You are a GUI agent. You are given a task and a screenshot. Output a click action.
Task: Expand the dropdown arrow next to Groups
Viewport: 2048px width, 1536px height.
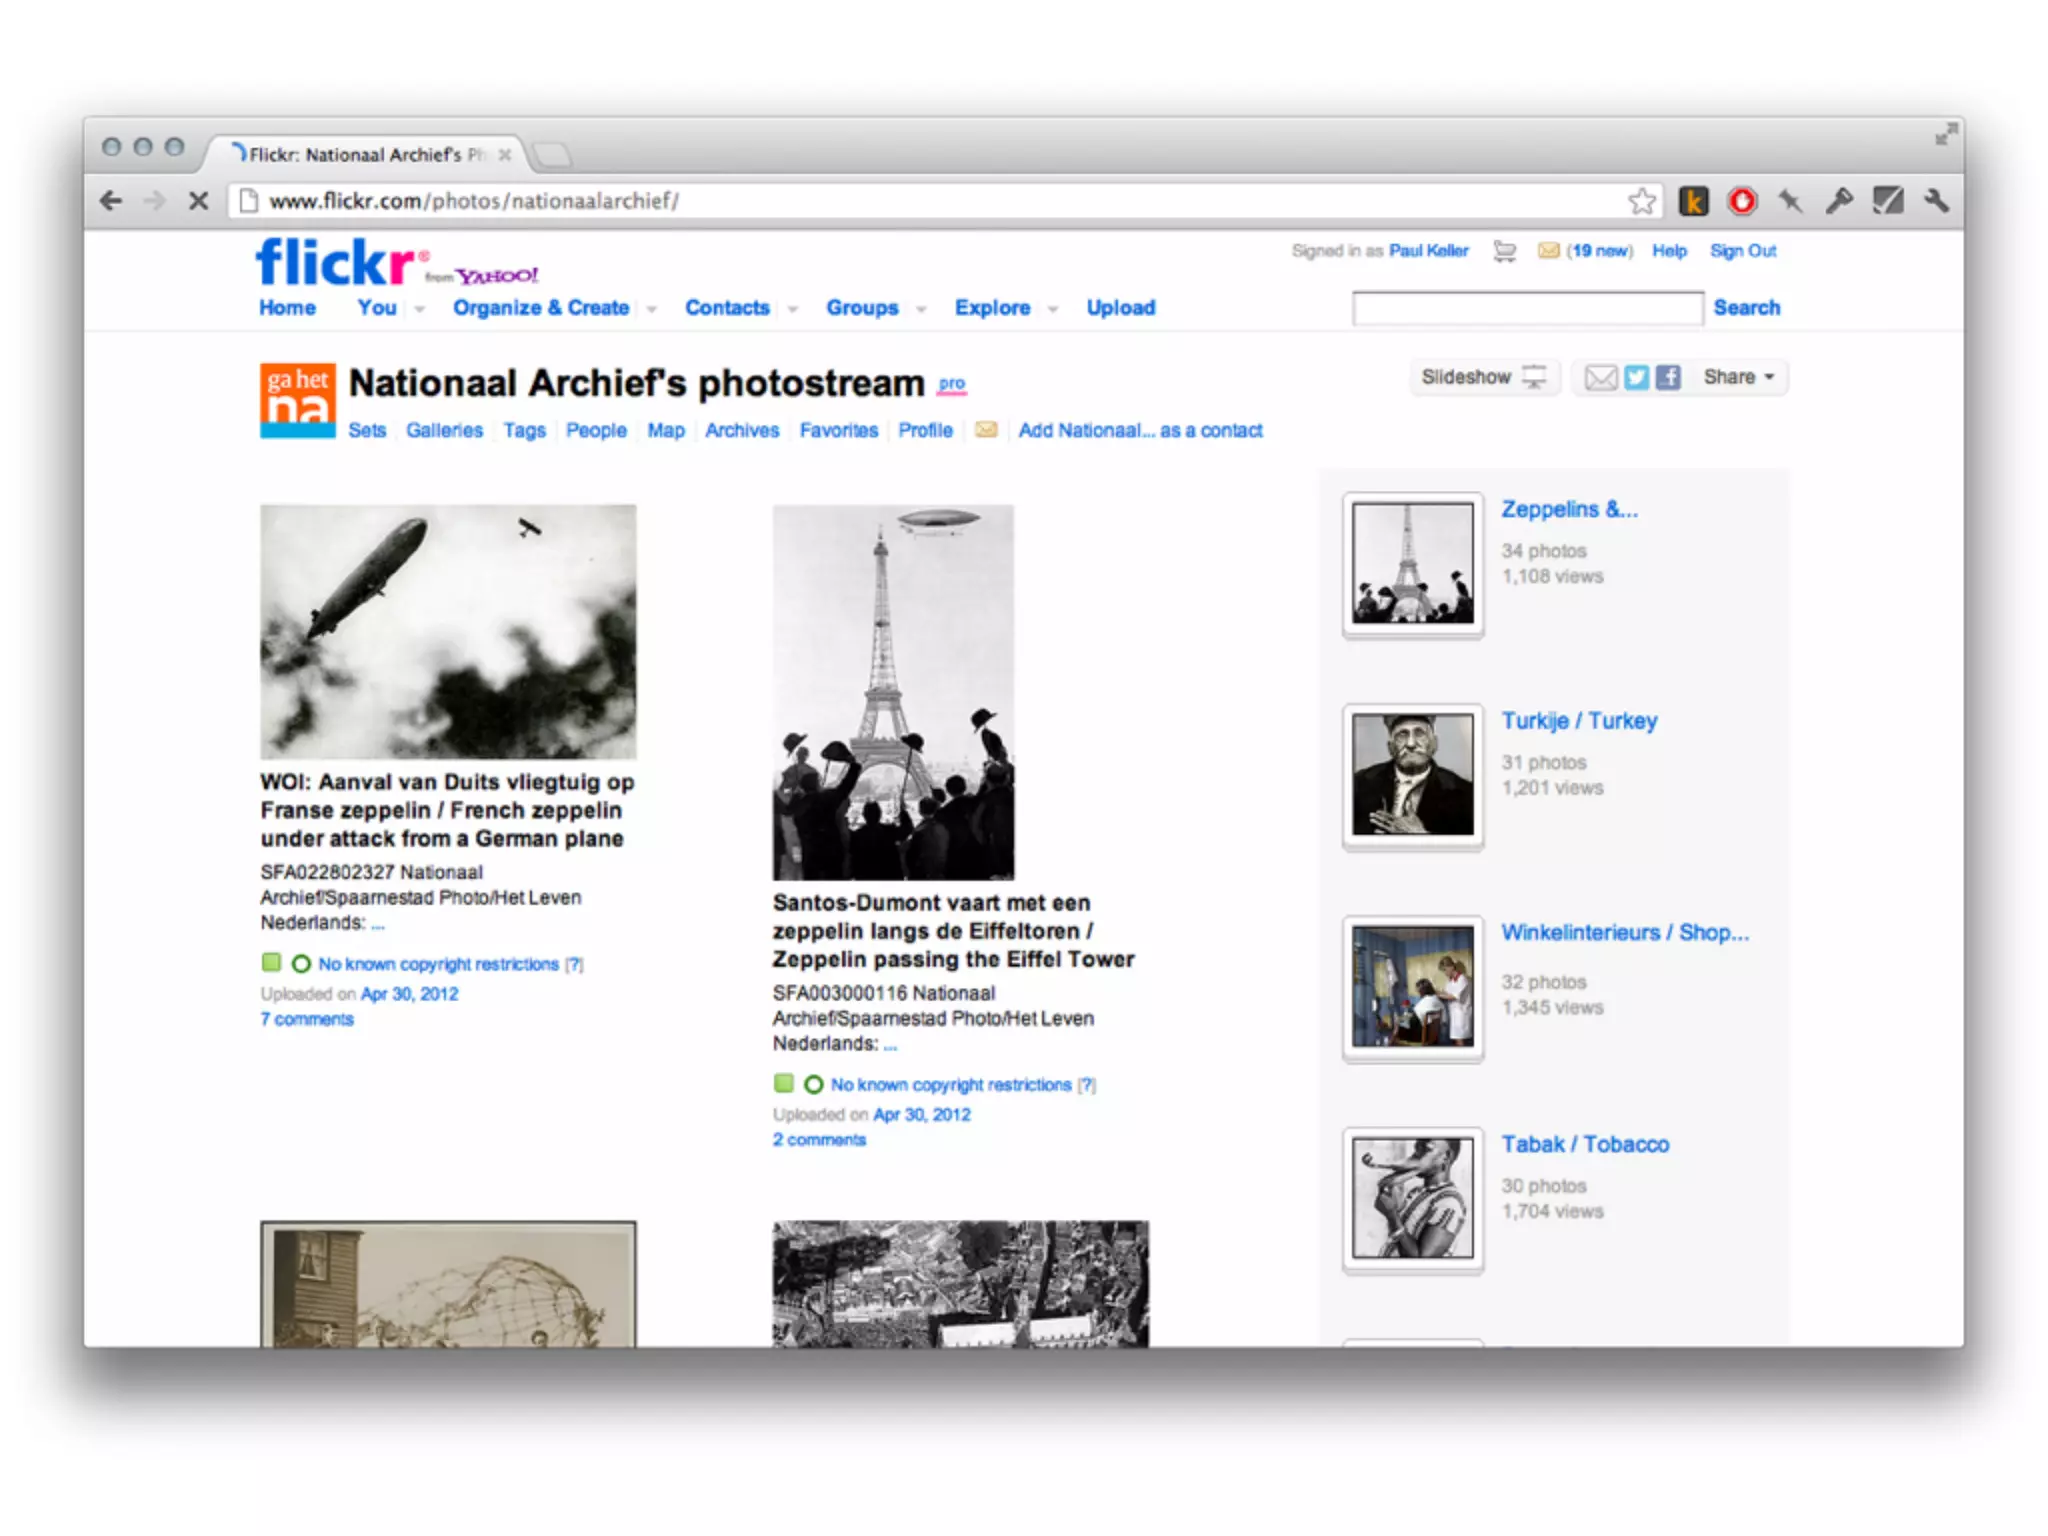coord(921,309)
